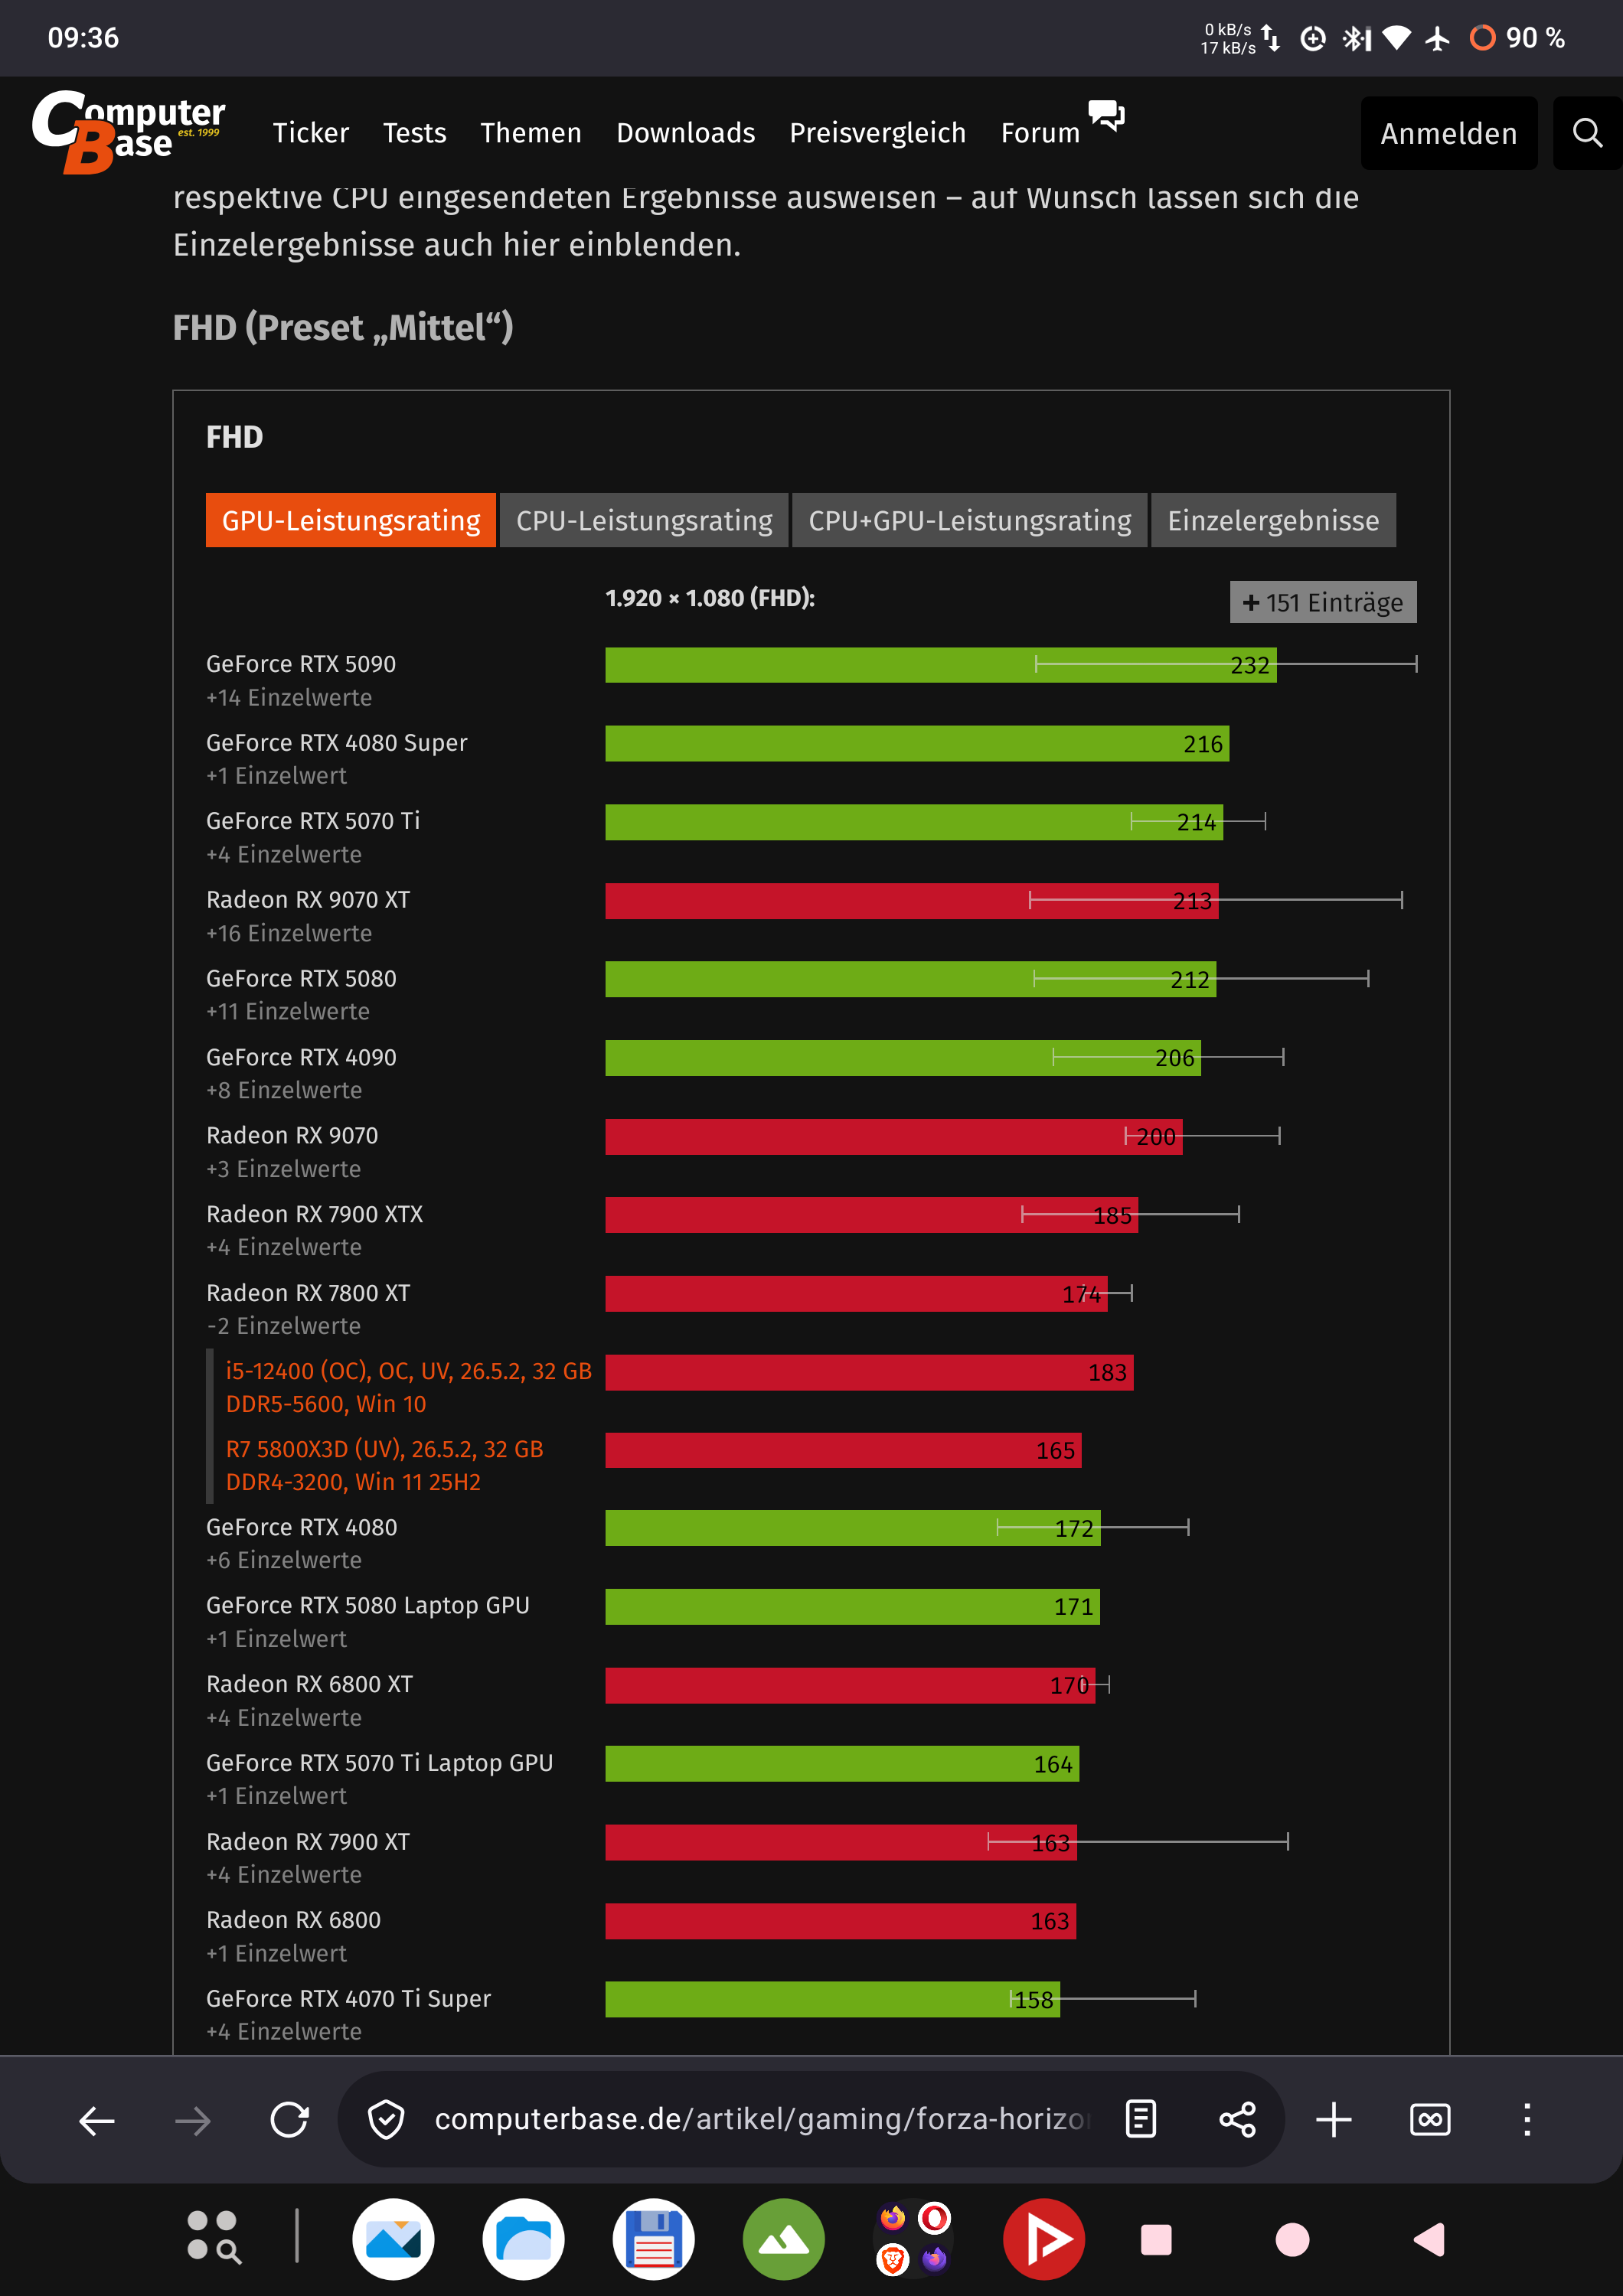Go back with the browser back arrow
The width and height of the screenshot is (1623, 2296).
tap(97, 2120)
